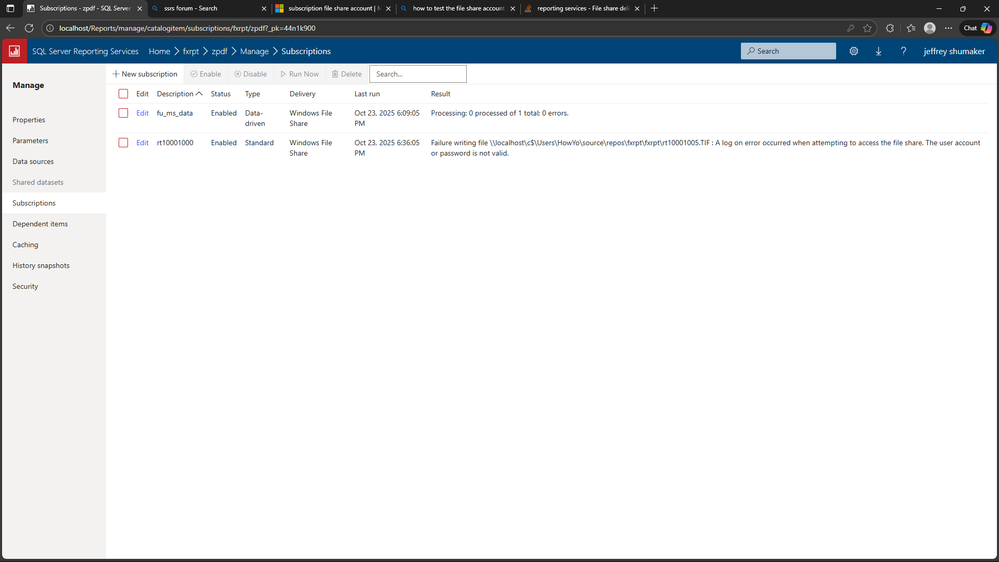Edit the rt10001000 subscription
999x562 pixels.
click(x=142, y=143)
